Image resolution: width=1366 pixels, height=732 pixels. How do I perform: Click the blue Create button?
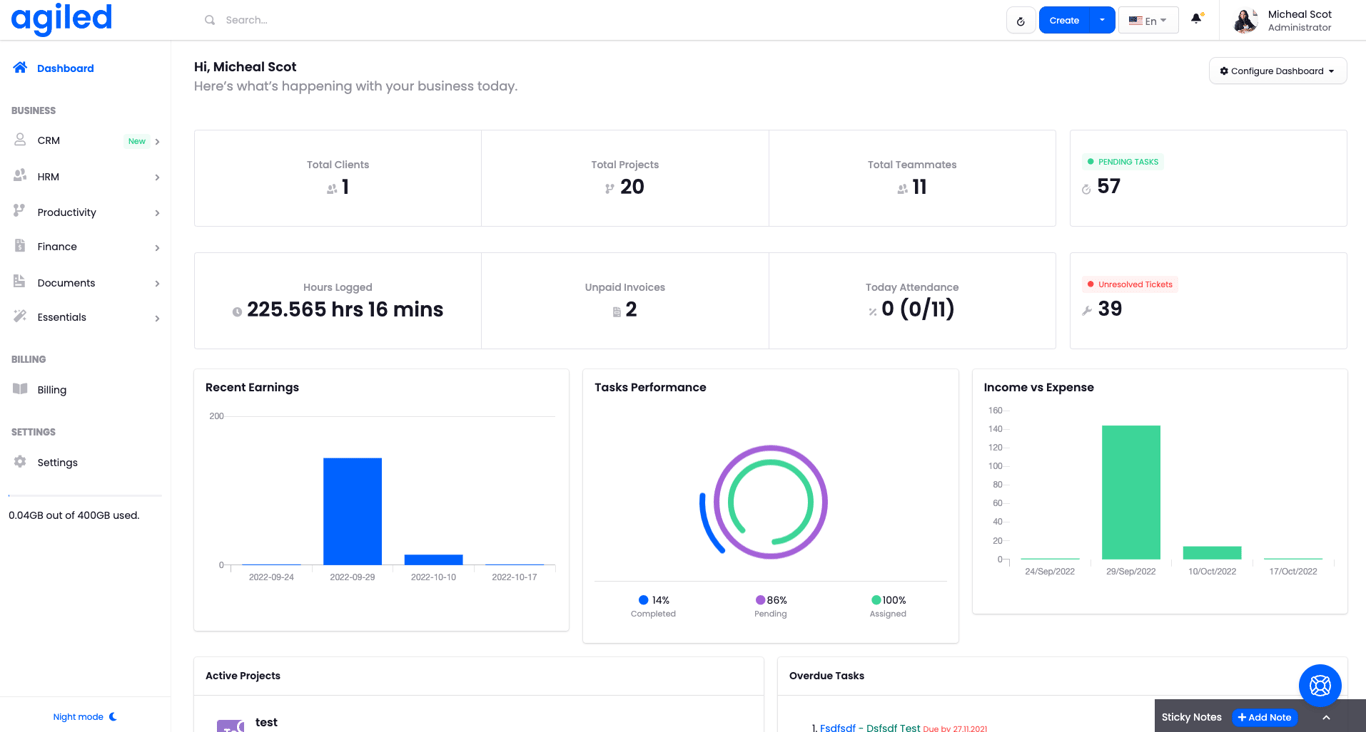[1064, 20]
